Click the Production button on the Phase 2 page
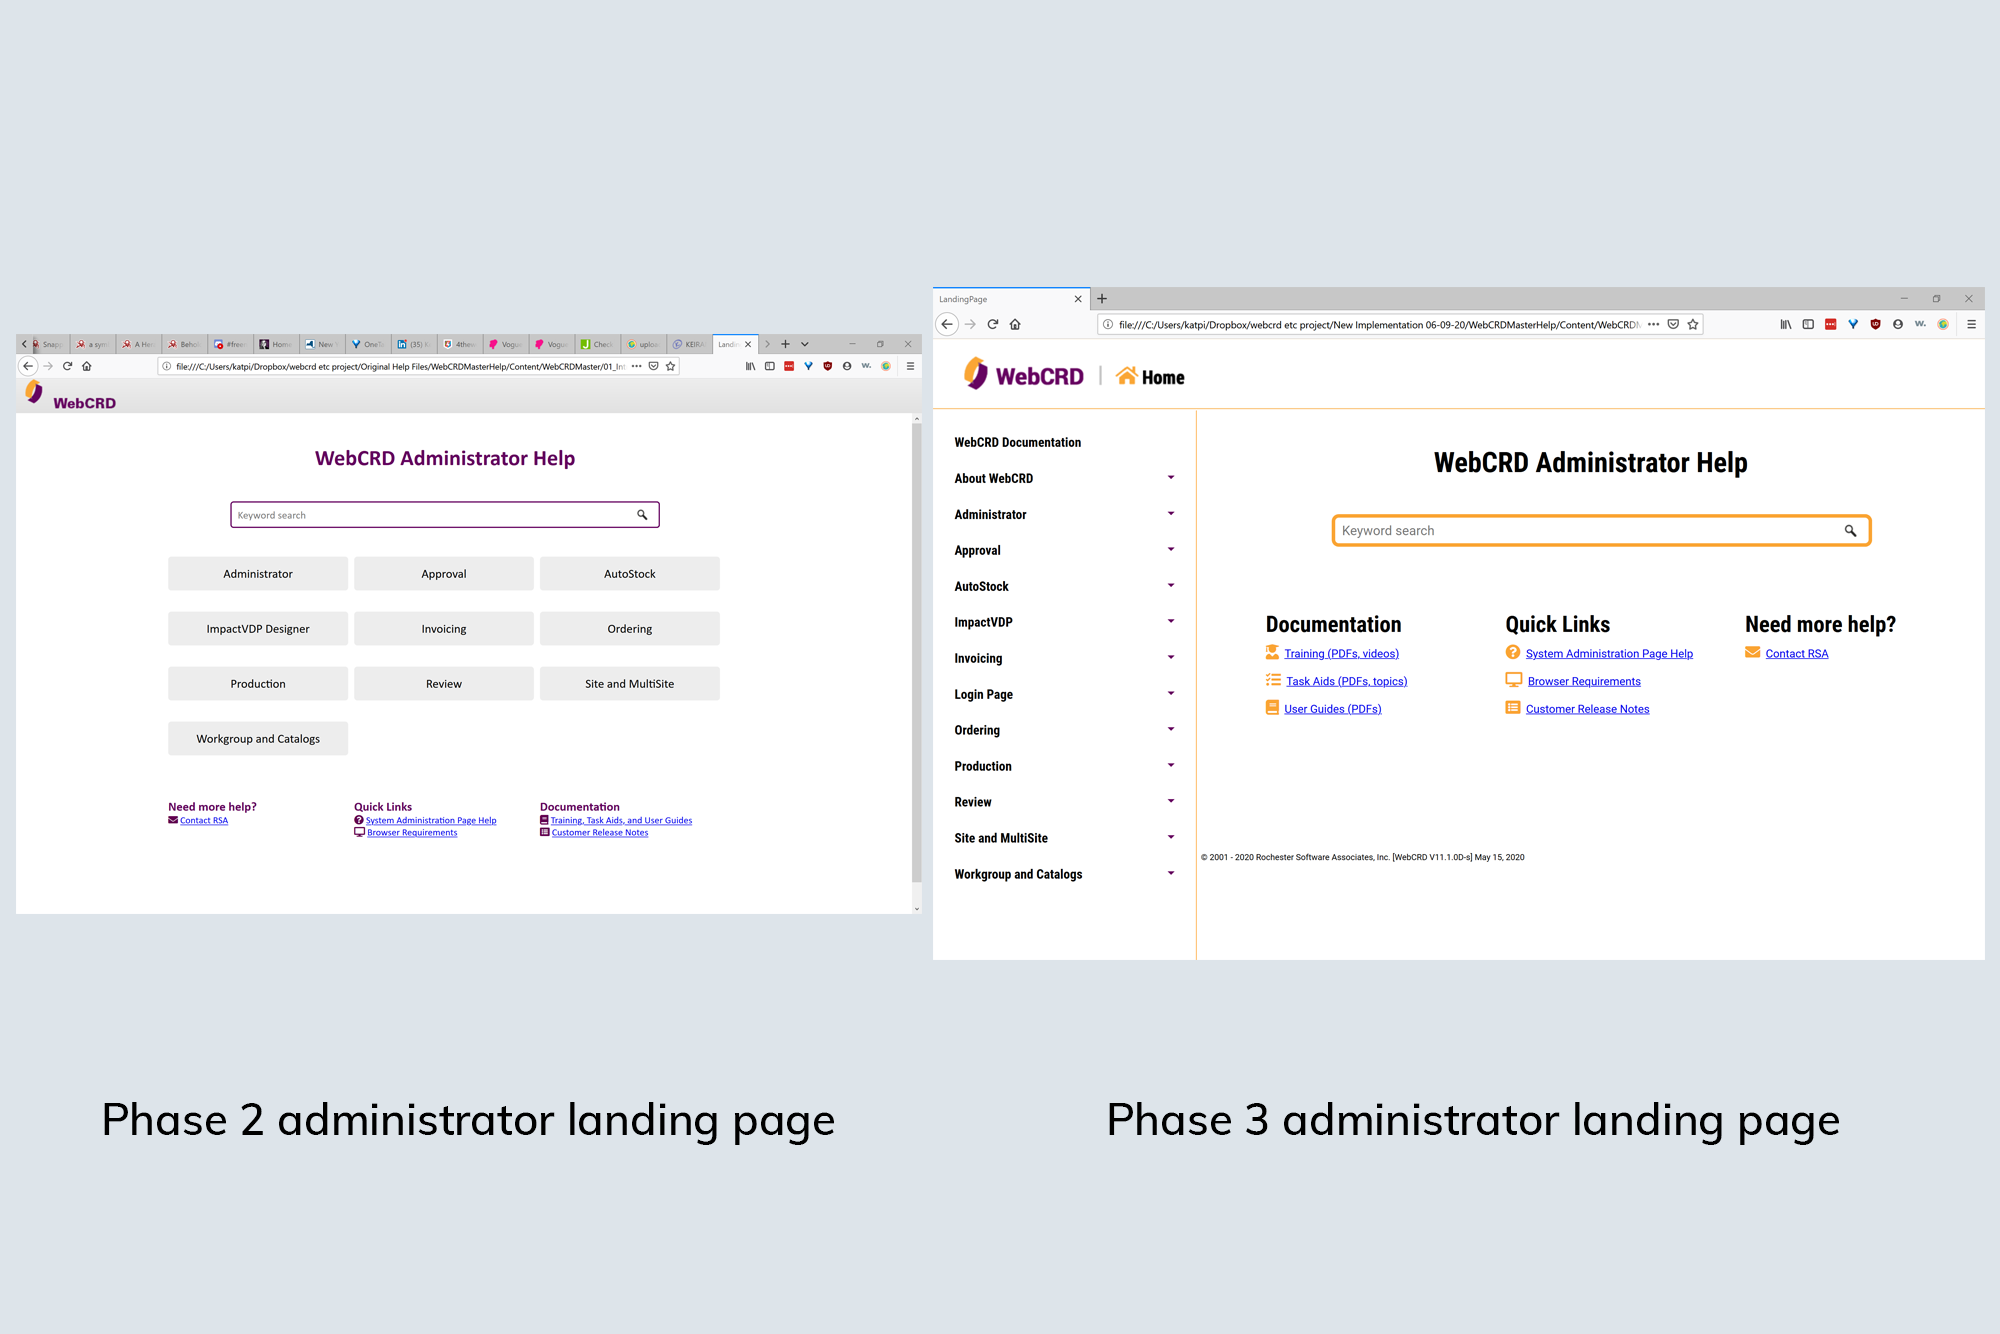Viewport: 2000px width, 1334px height. coord(258,684)
